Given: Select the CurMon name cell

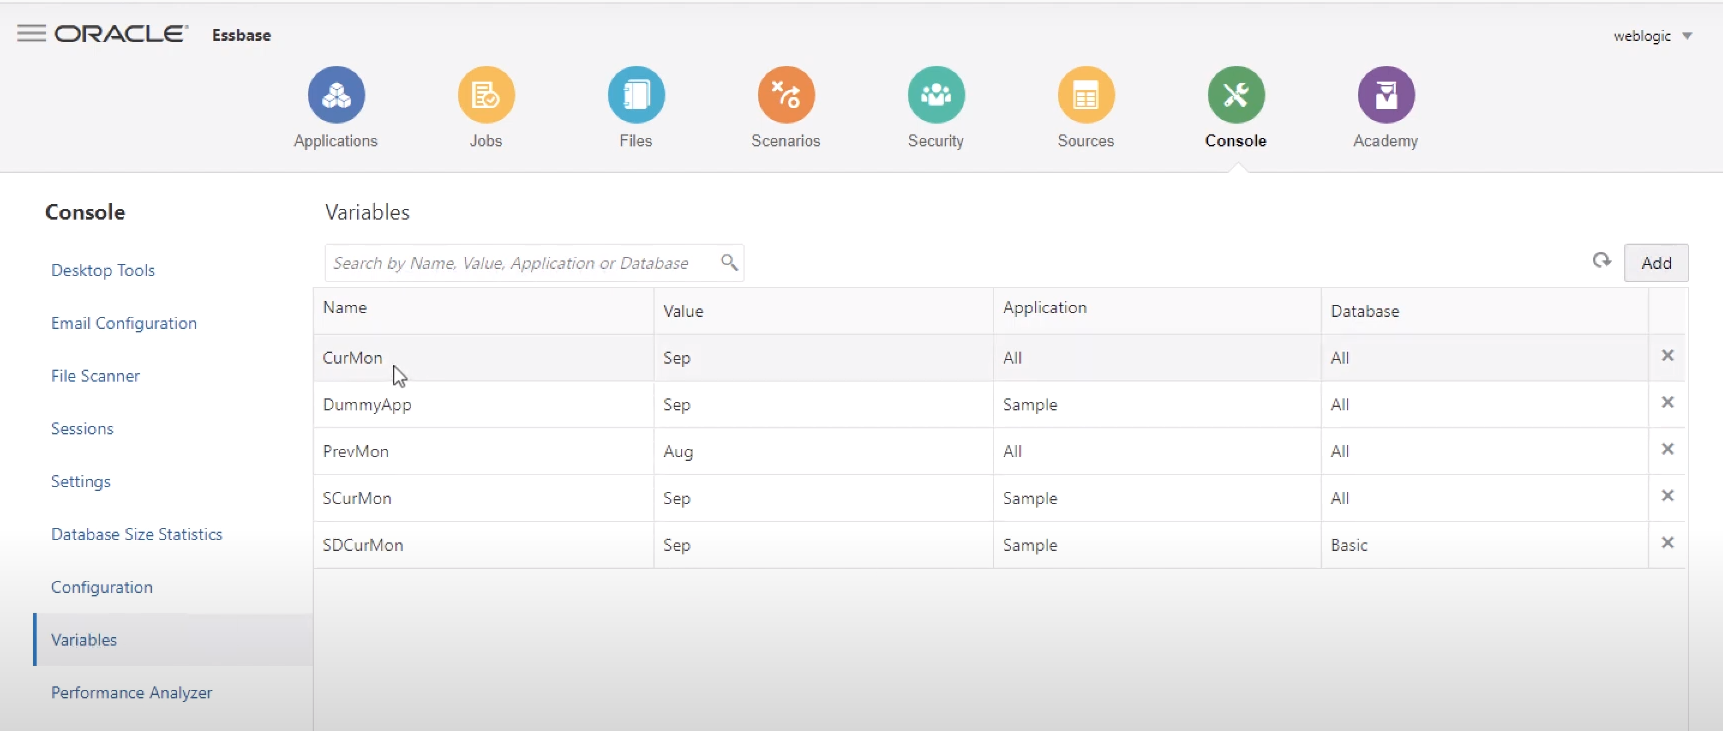Looking at the screenshot, I should tap(484, 358).
